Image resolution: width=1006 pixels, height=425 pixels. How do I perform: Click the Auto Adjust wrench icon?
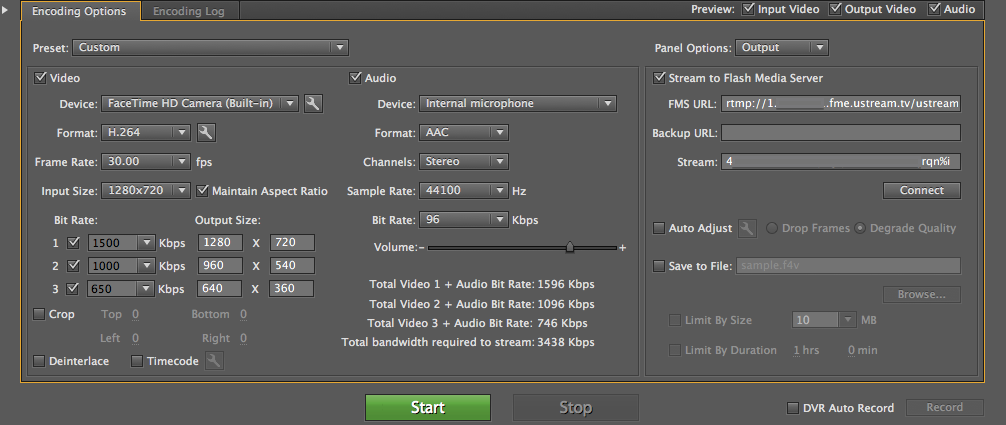pyautogui.click(x=747, y=228)
